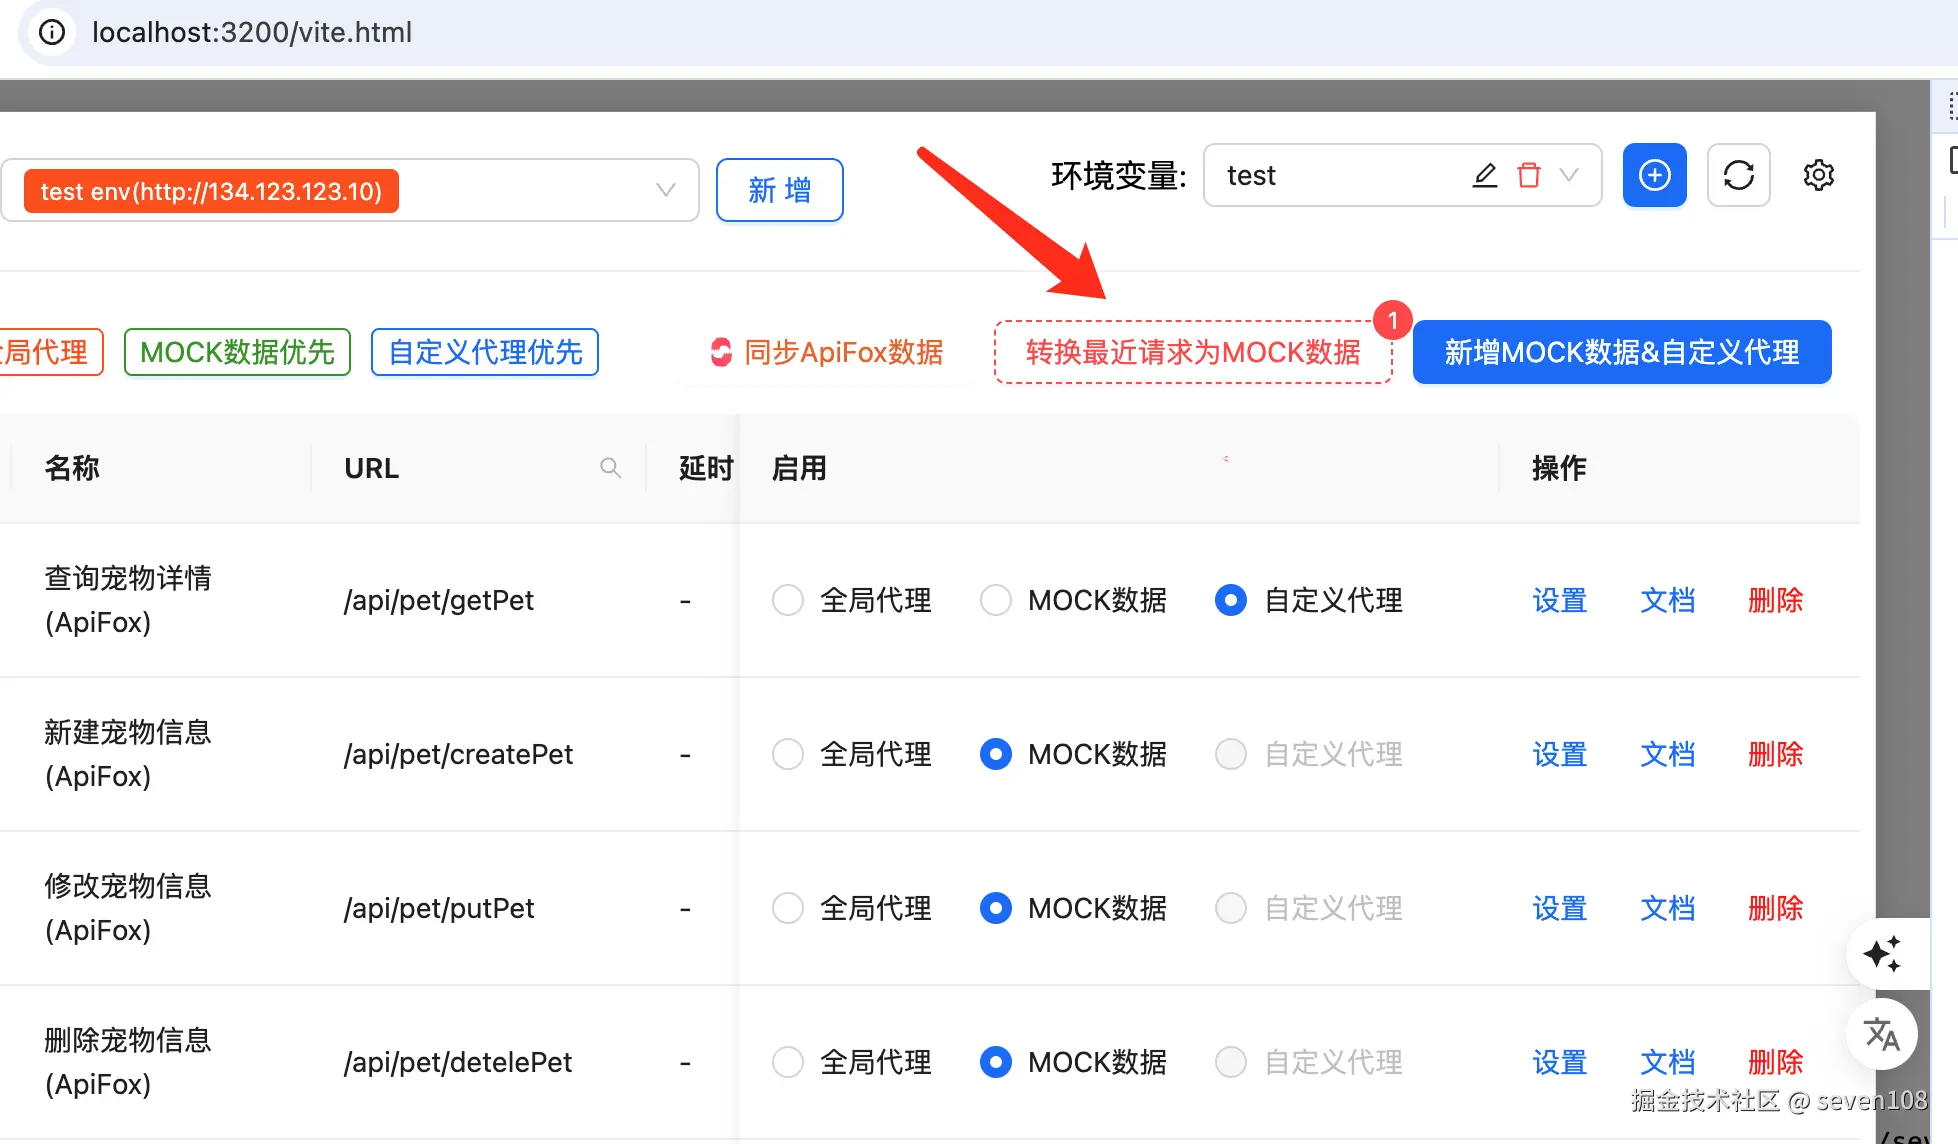
Task: Switch to the 自定义代理优先 mode tag
Action: [x=485, y=352]
